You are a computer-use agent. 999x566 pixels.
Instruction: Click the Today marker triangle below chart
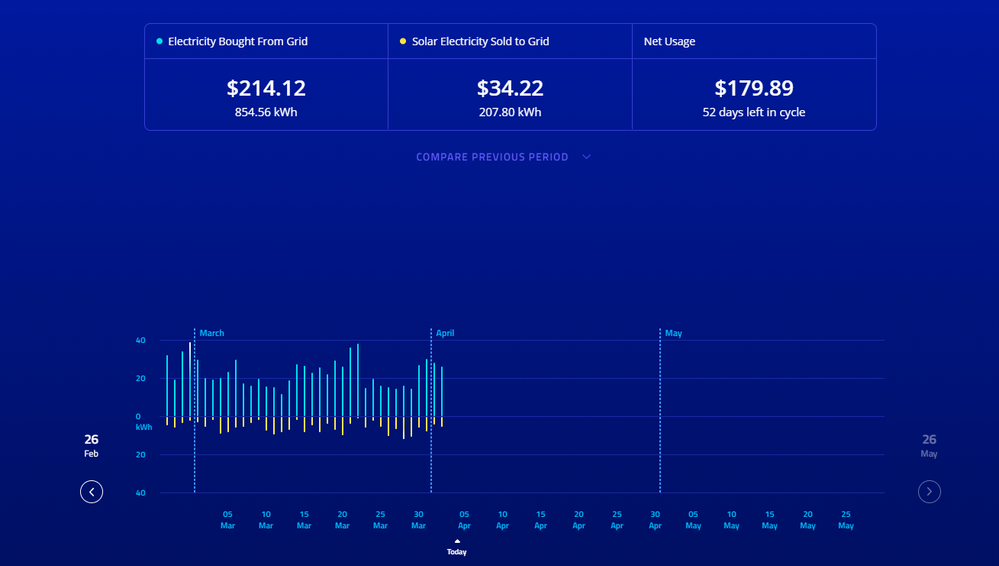[457, 541]
